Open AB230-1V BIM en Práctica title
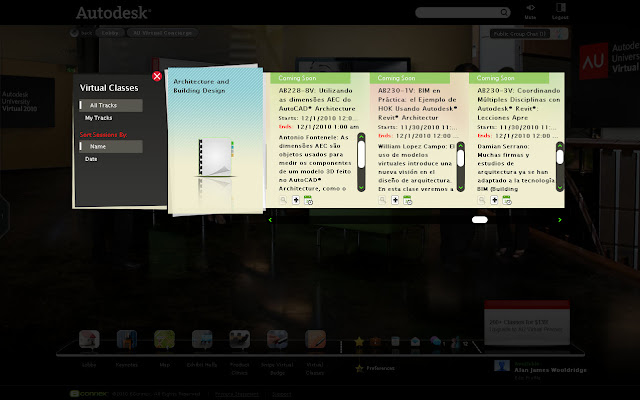 tap(417, 104)
